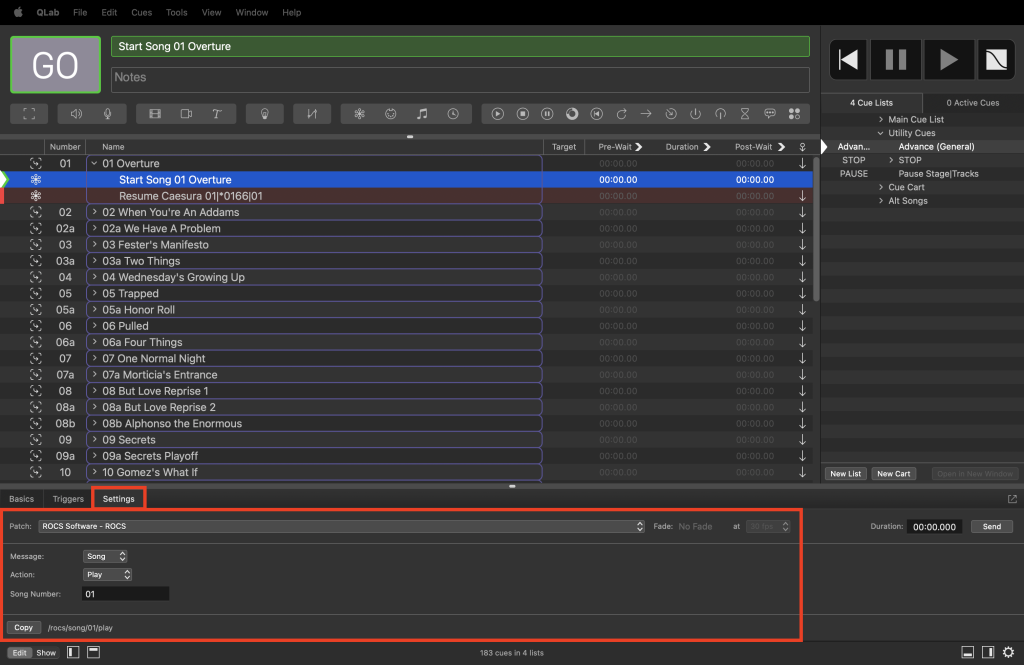Add a Script cue with the four-dots icon
This screenshot has width=1024, height=665.
point(795,114)
